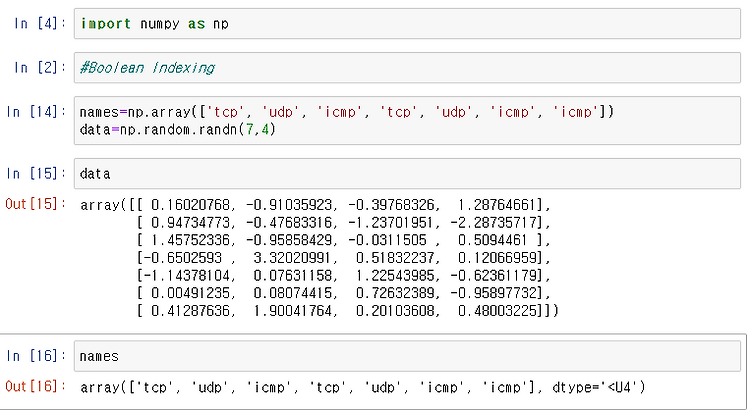
Task: Click the 'Out[15]:' prompt label
Action: [x=36, y=204]
